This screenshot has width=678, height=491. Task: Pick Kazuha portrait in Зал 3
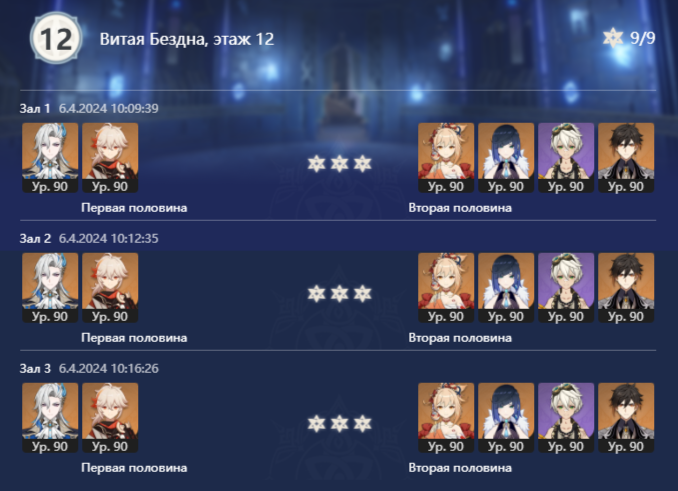click(110, 418)
